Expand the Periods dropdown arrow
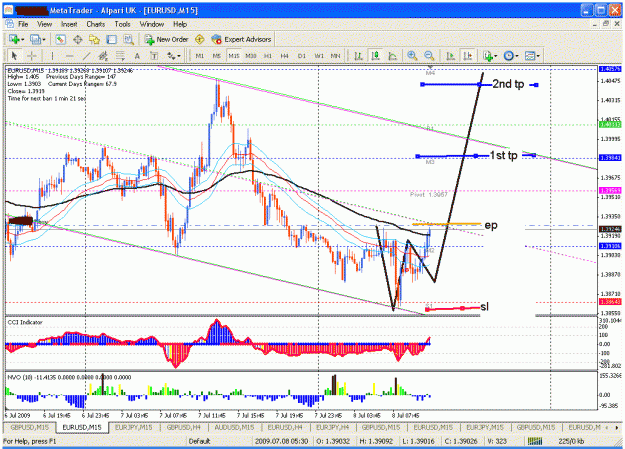Image resolution: width=625 pixels, height=449 pixels. click(x=517, y=56)
